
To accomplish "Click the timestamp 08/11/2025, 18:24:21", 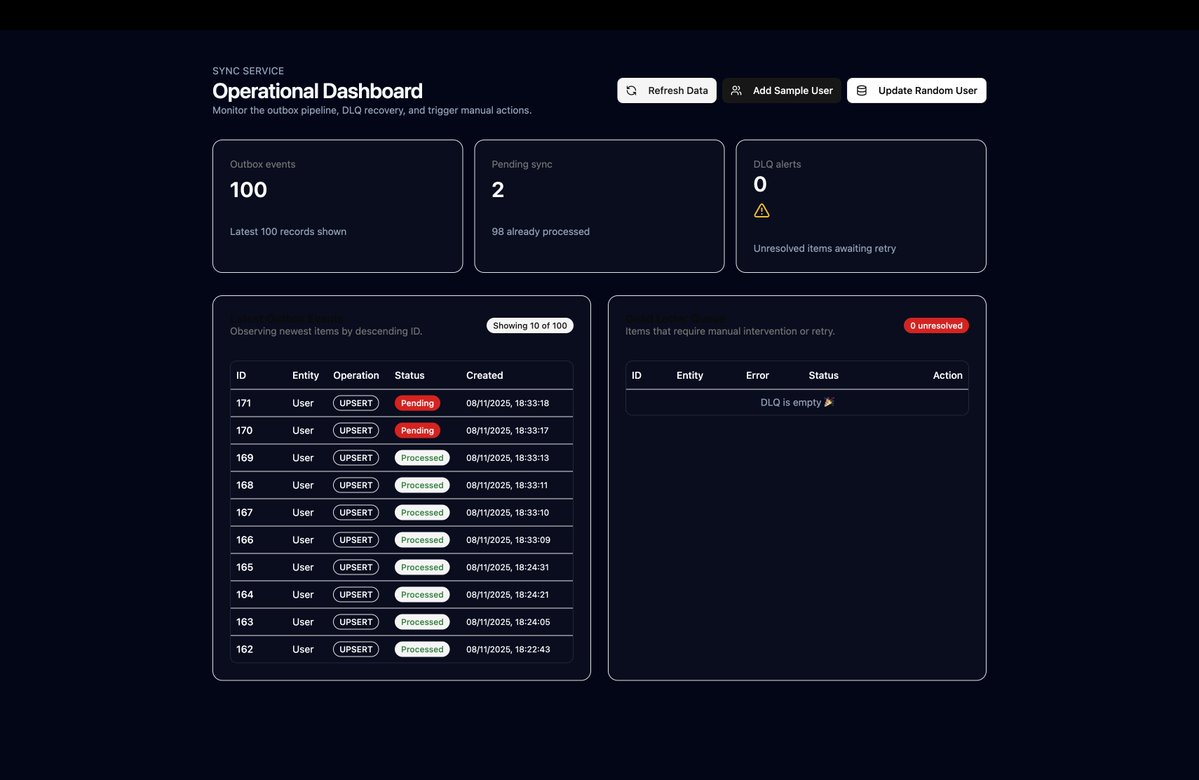I will coord(508,594).
